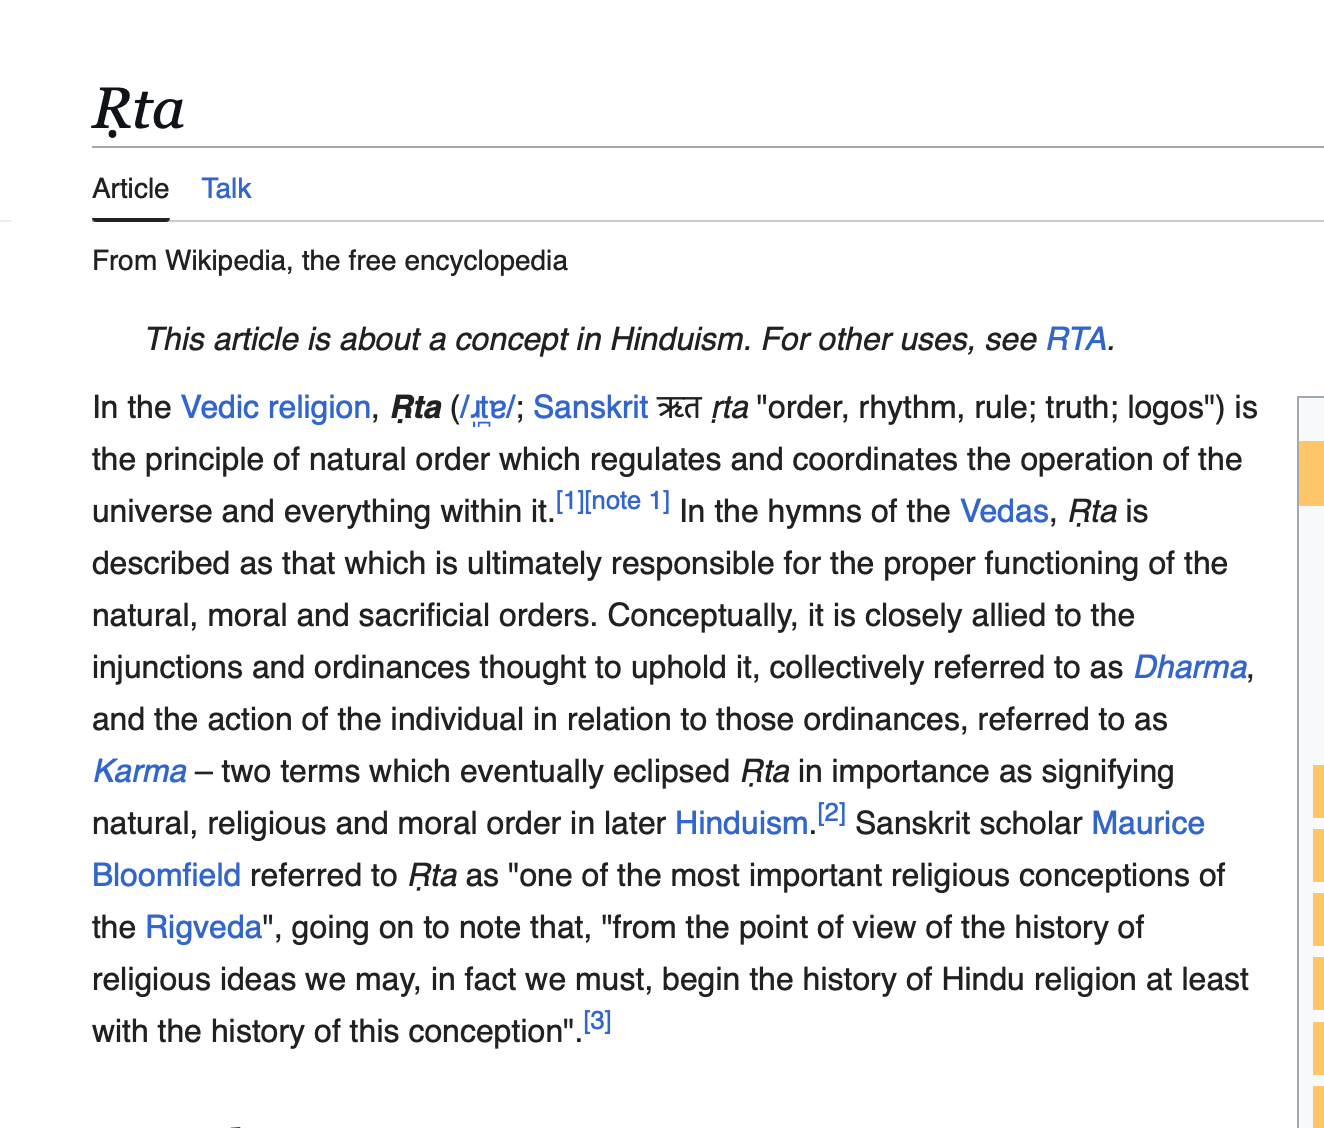1324x1128 pixels.
Task: Open the Karma link
Action: point(140,771)
